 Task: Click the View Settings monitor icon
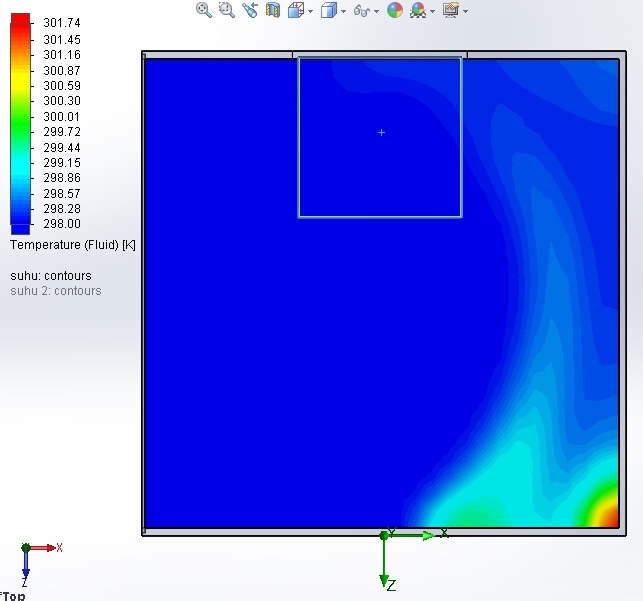(451, 10)
